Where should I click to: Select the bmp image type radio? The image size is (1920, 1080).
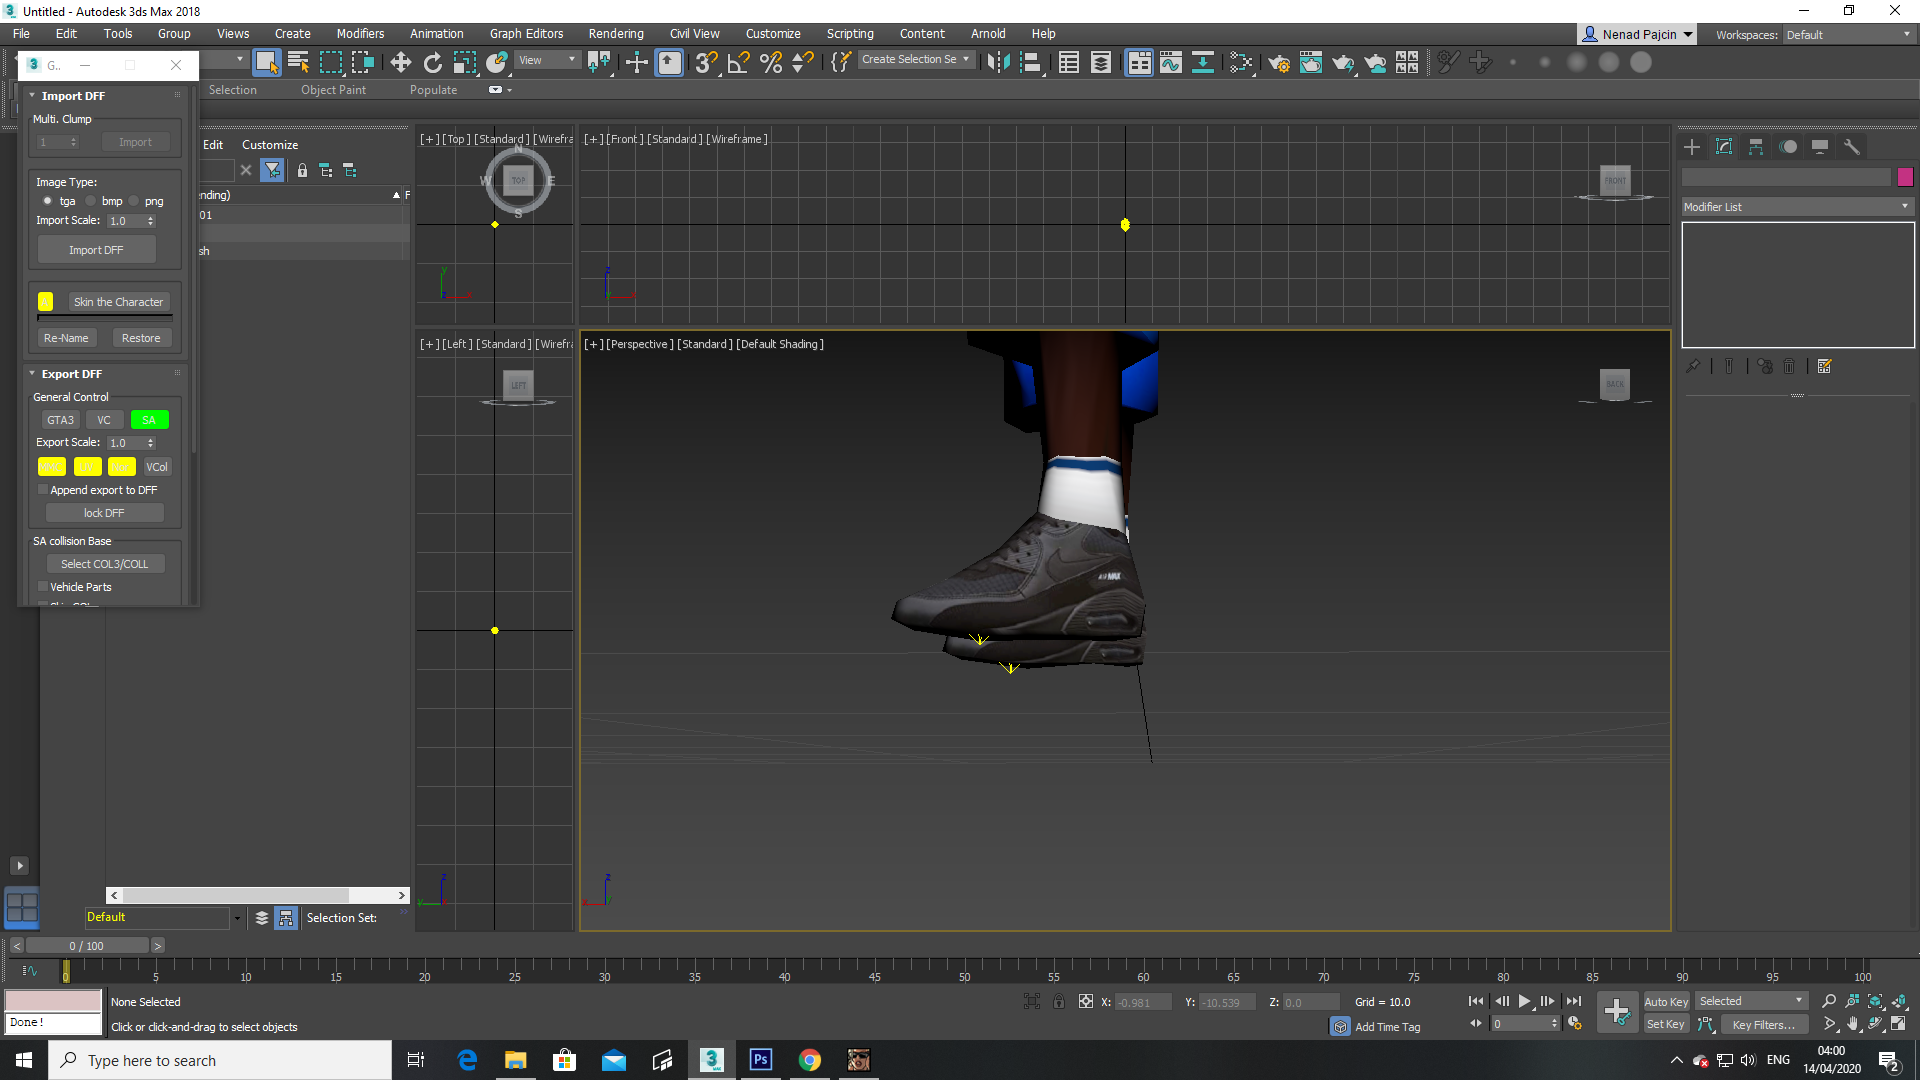point(90,201)
